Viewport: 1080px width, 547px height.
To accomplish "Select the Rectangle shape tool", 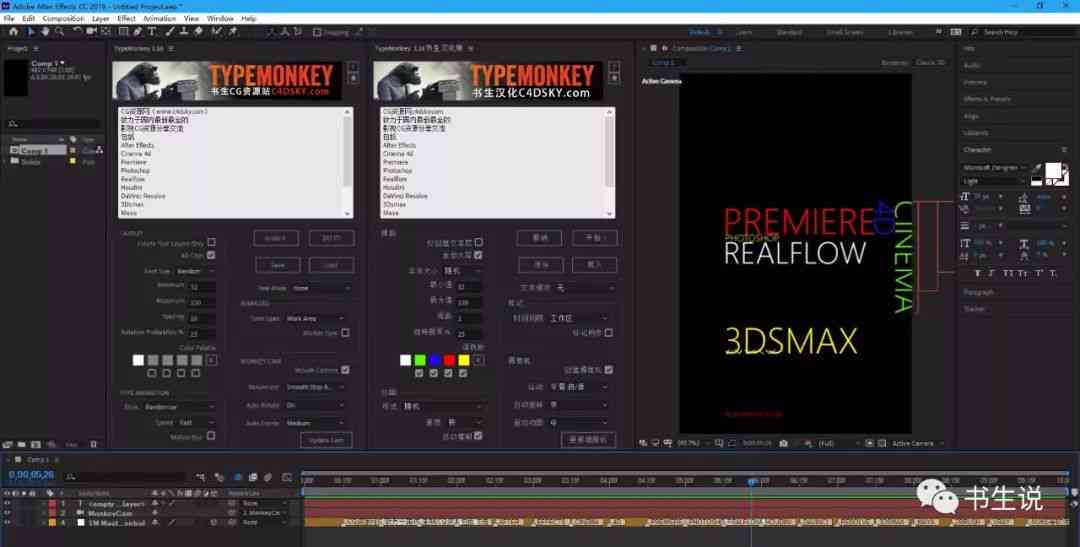I will pyautogui.click(x=123, y=32).
